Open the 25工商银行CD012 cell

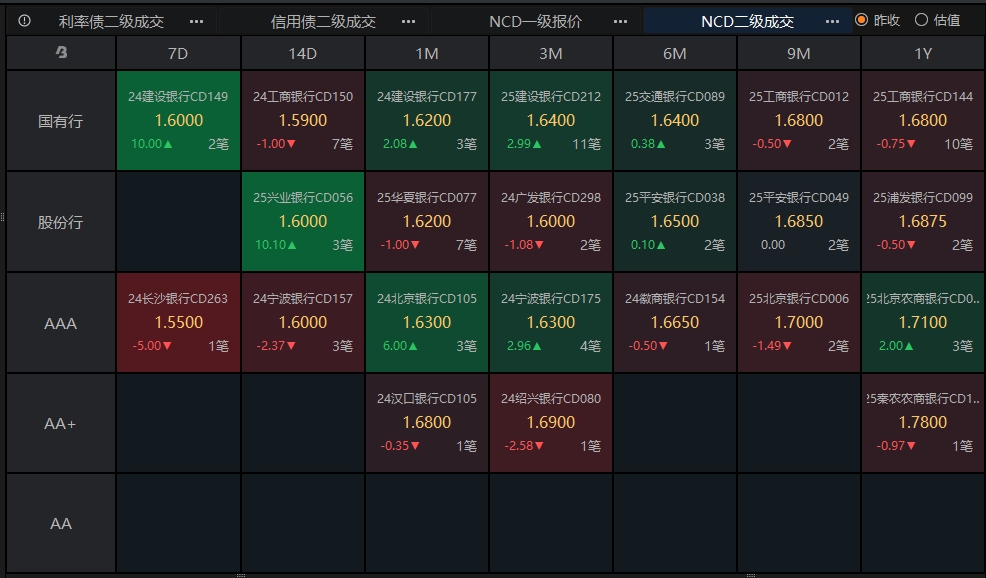[799, 121]
